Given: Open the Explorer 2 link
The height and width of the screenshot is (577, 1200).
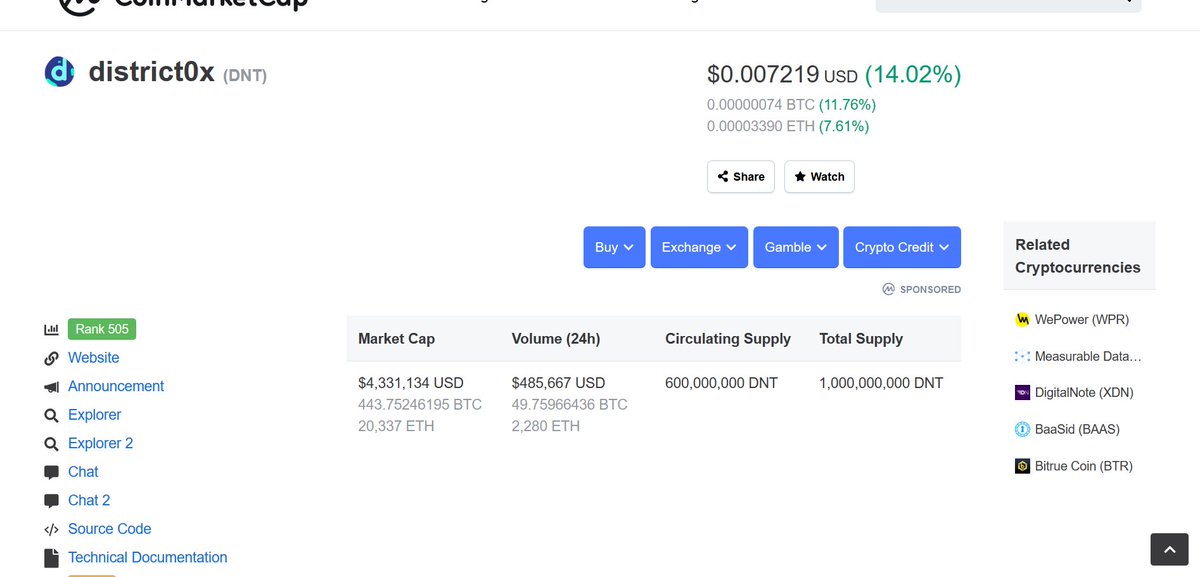Looking at the screenshot, I should (x=100, y=443).
